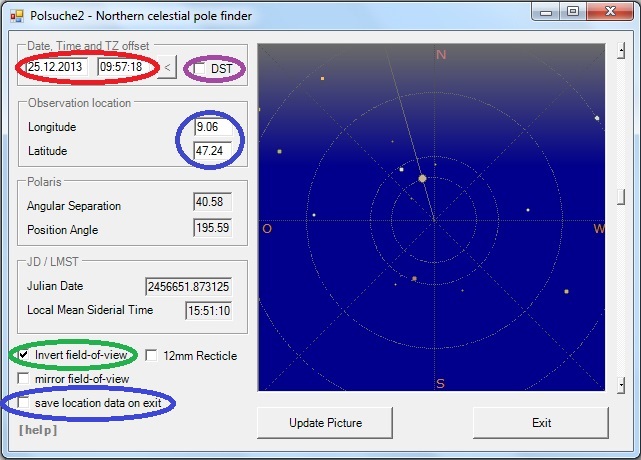
Task: Close the Polsuche2 window
Action: [610, 11]
